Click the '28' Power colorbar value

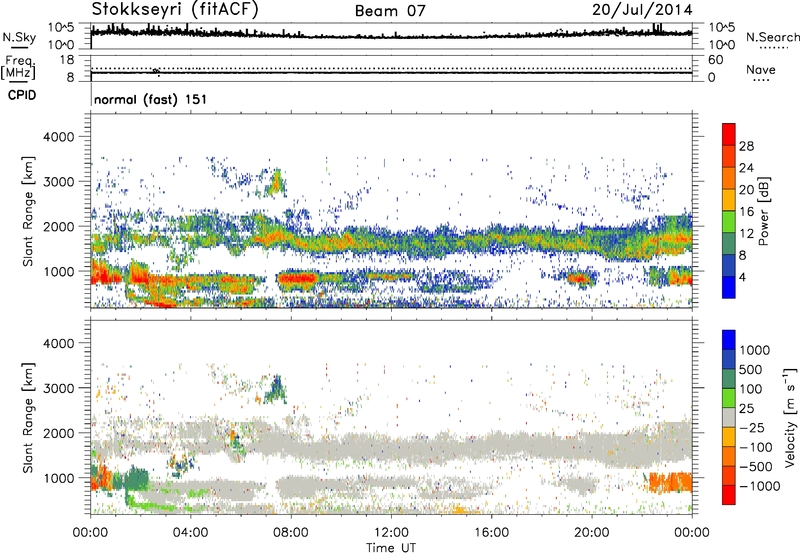click(746, 146)
